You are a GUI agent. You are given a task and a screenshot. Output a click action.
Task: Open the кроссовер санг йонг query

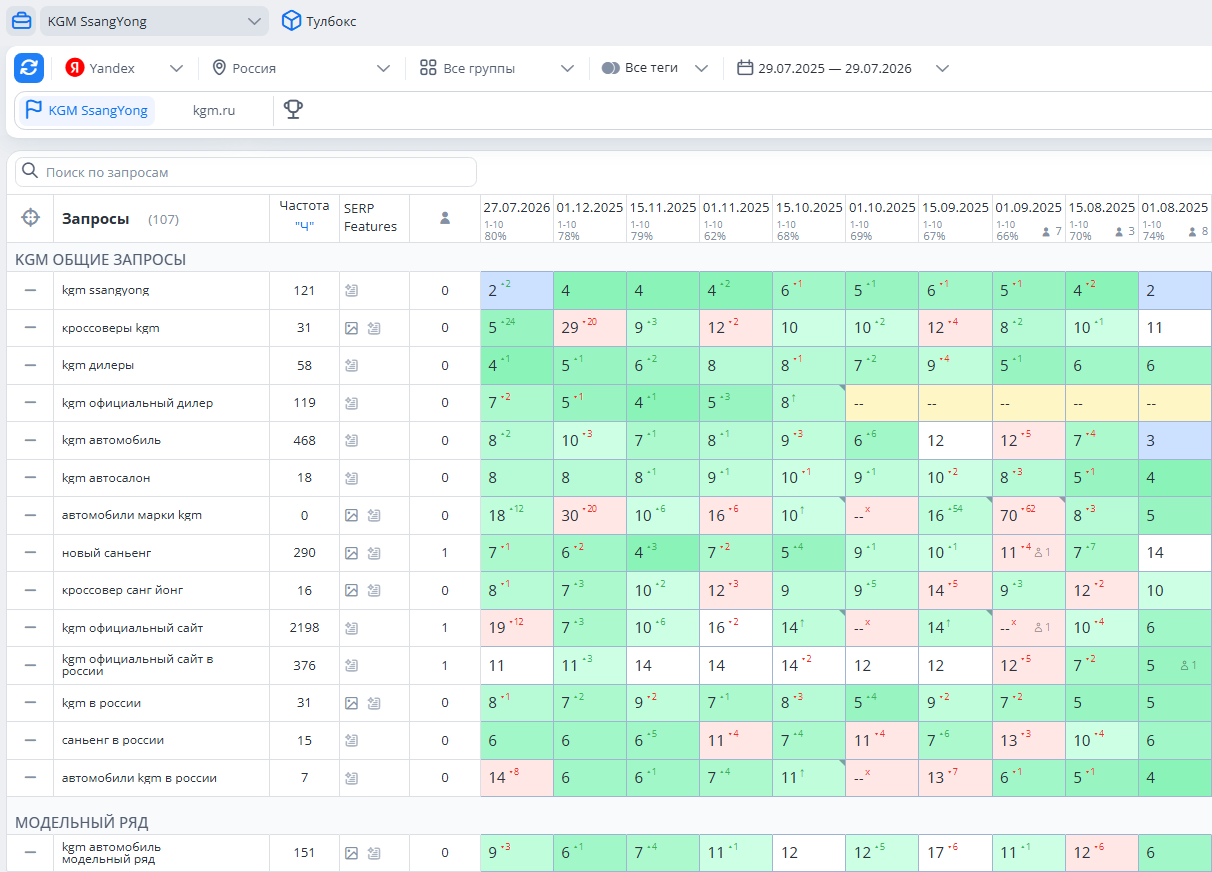click(x=122, y=590)
